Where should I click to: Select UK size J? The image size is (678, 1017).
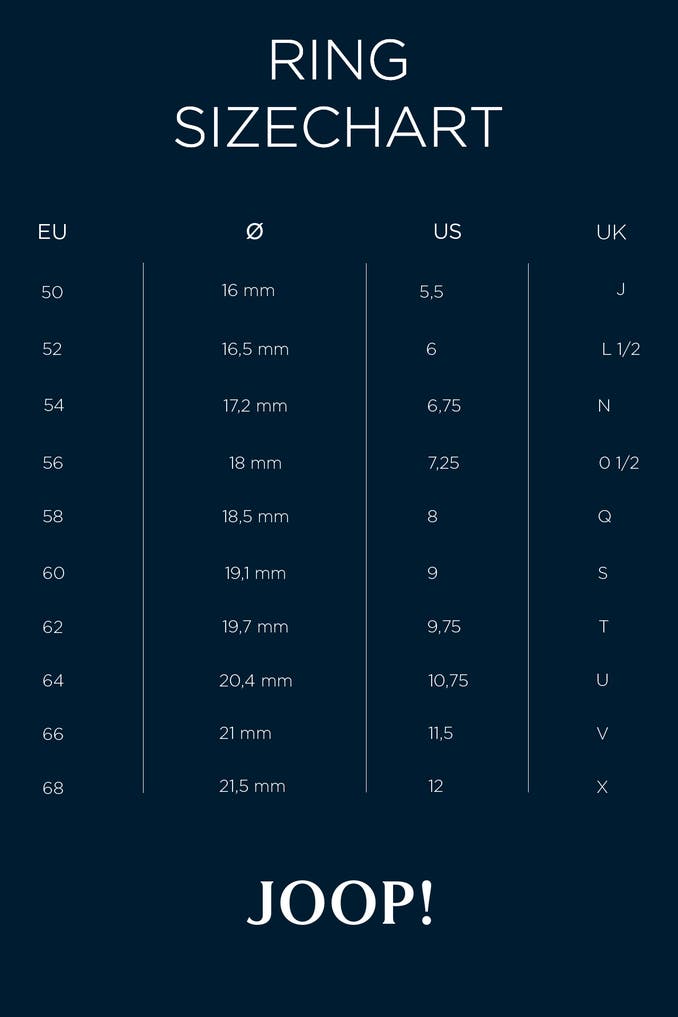point(621,289)
